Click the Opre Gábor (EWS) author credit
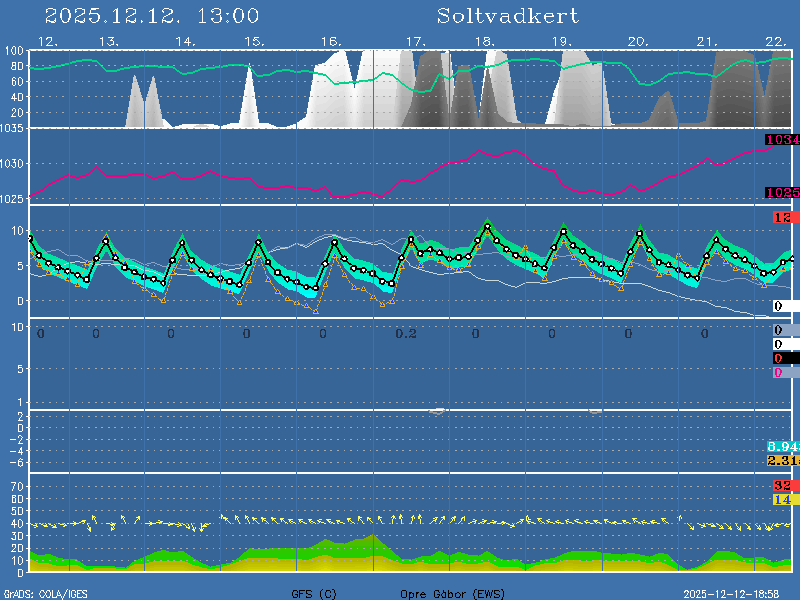Screen dimensions: 800x600 pos(453,593)
